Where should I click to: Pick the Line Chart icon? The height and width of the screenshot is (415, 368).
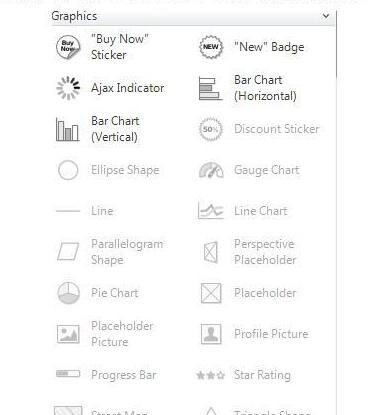point(210,211)
